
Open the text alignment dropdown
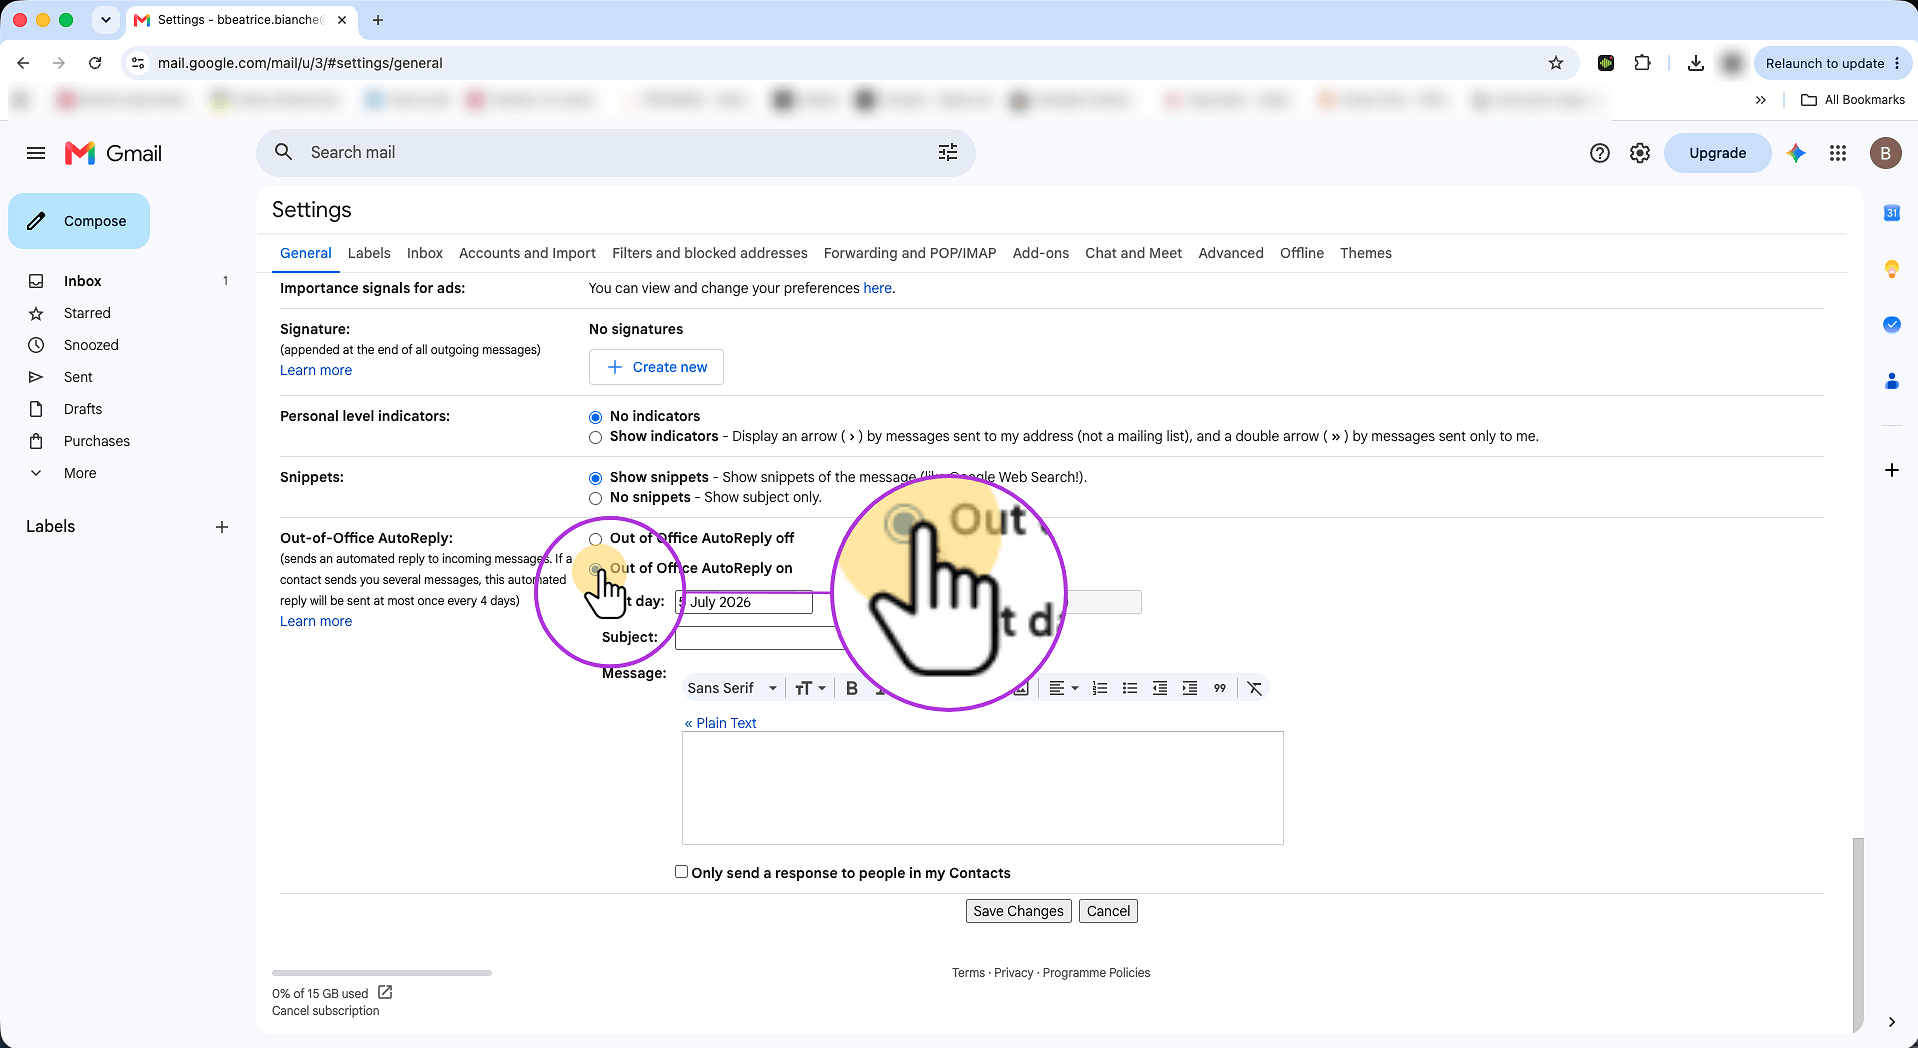[x=1063, y=688]
